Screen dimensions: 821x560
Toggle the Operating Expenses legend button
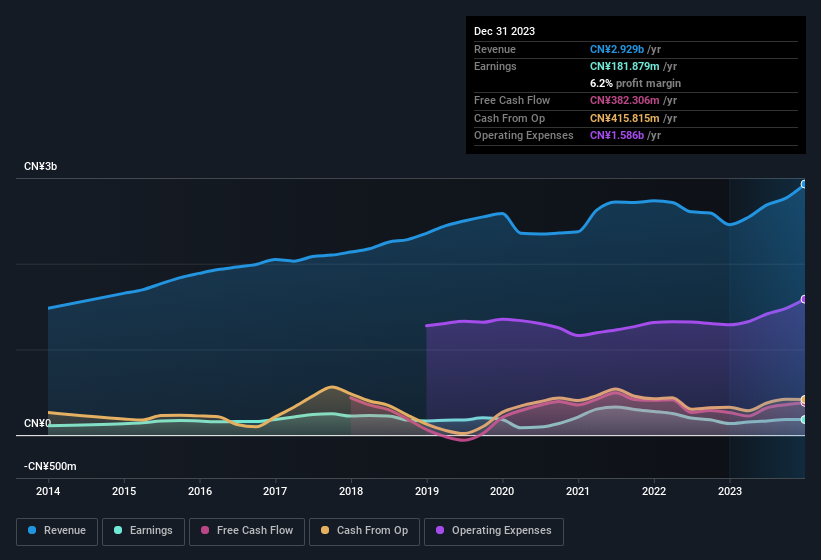point(494,532)
